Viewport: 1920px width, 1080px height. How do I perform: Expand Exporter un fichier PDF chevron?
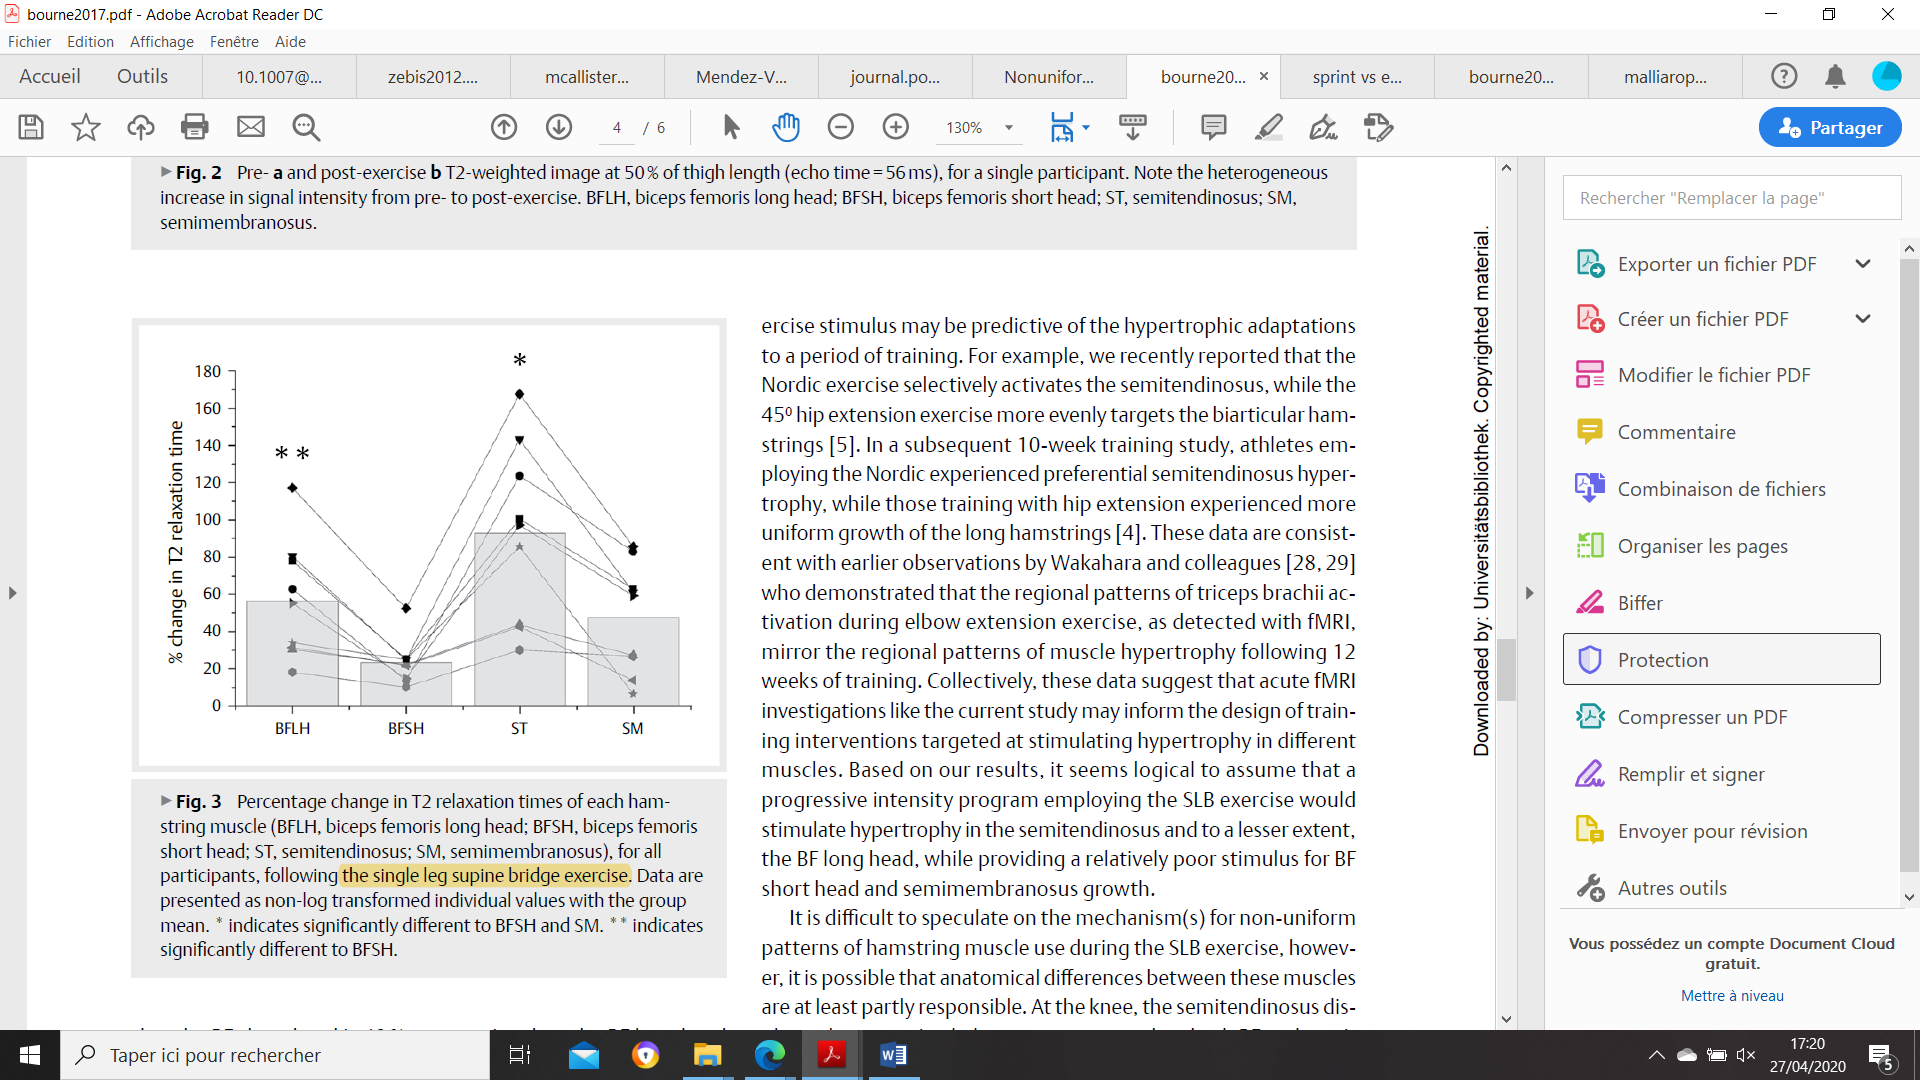point(1863,264)
